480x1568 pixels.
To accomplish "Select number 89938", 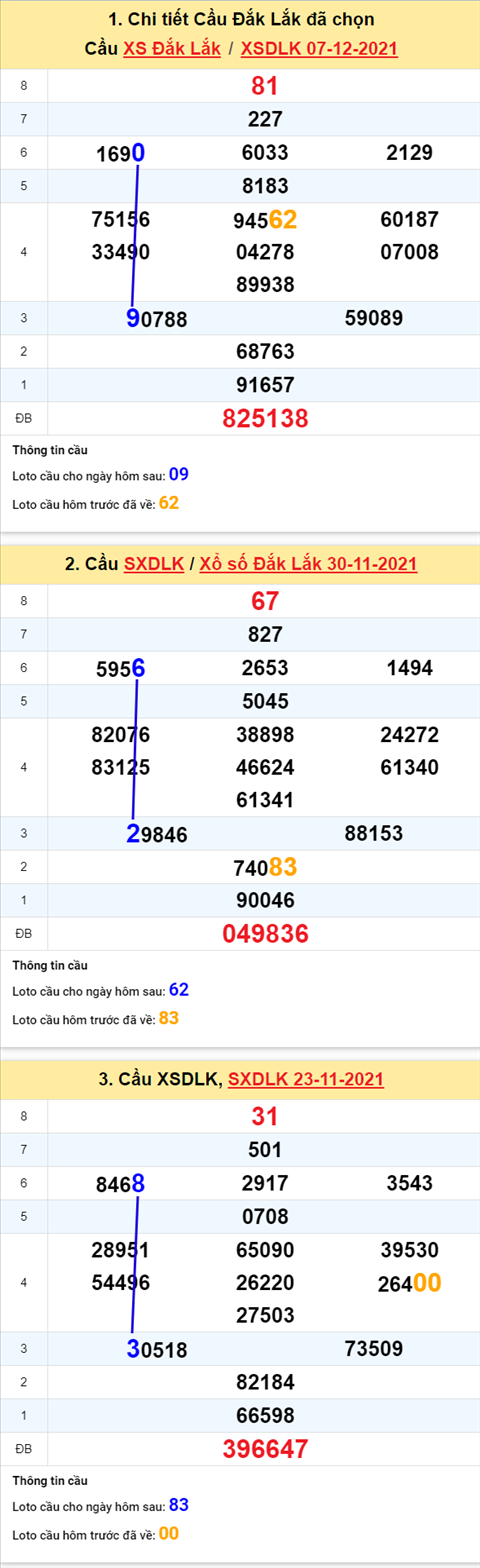I will coord(265,285).
